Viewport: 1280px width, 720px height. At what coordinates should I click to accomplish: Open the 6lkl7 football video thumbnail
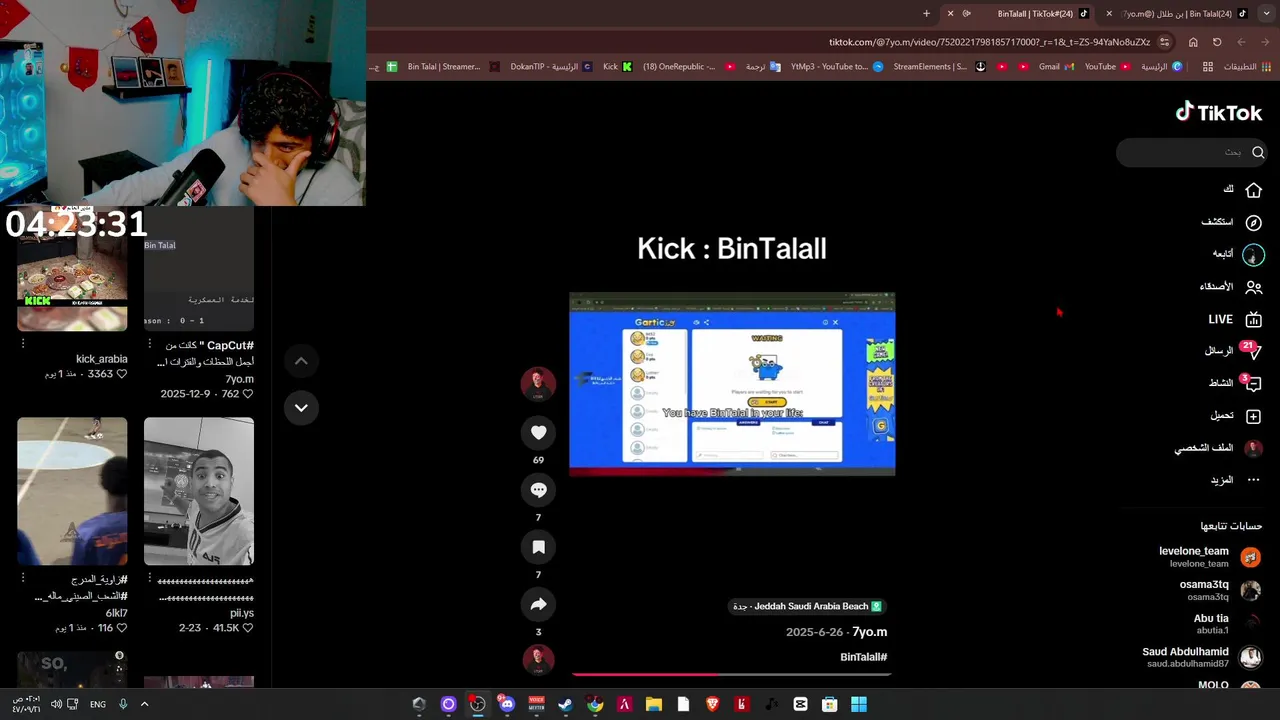coord(72,491)
